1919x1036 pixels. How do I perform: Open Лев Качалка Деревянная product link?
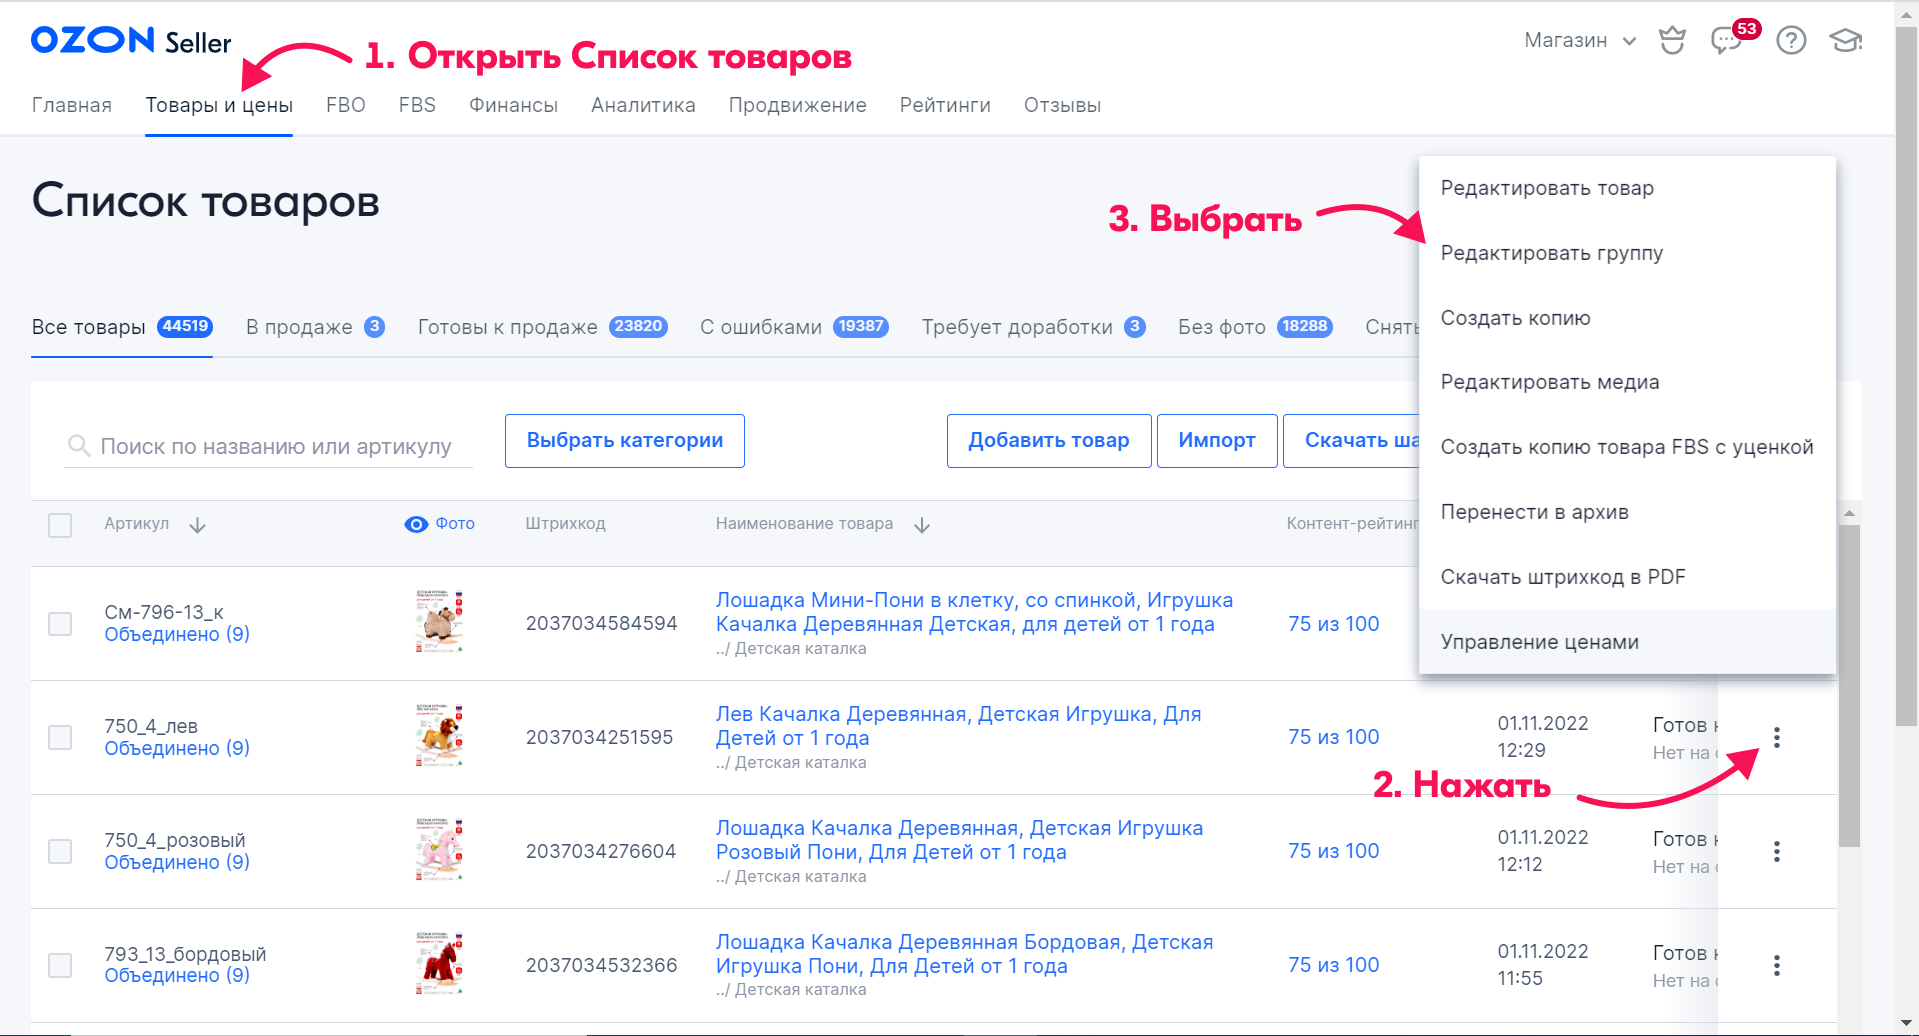click(957, 726)
